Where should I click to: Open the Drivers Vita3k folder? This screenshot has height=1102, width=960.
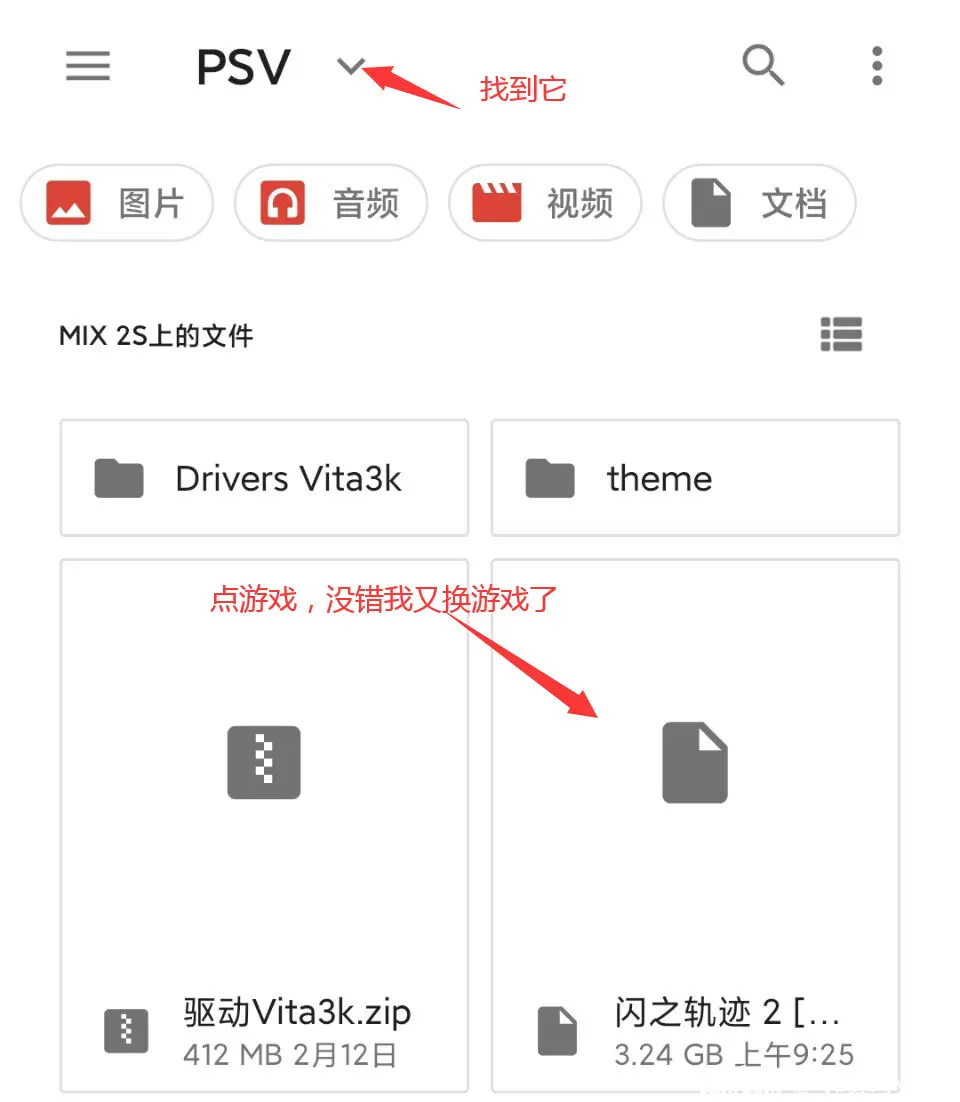tap(264, 478)
